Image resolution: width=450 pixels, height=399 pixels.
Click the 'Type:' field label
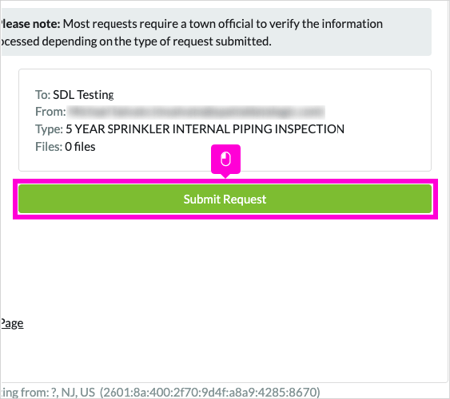coord(49,129)
